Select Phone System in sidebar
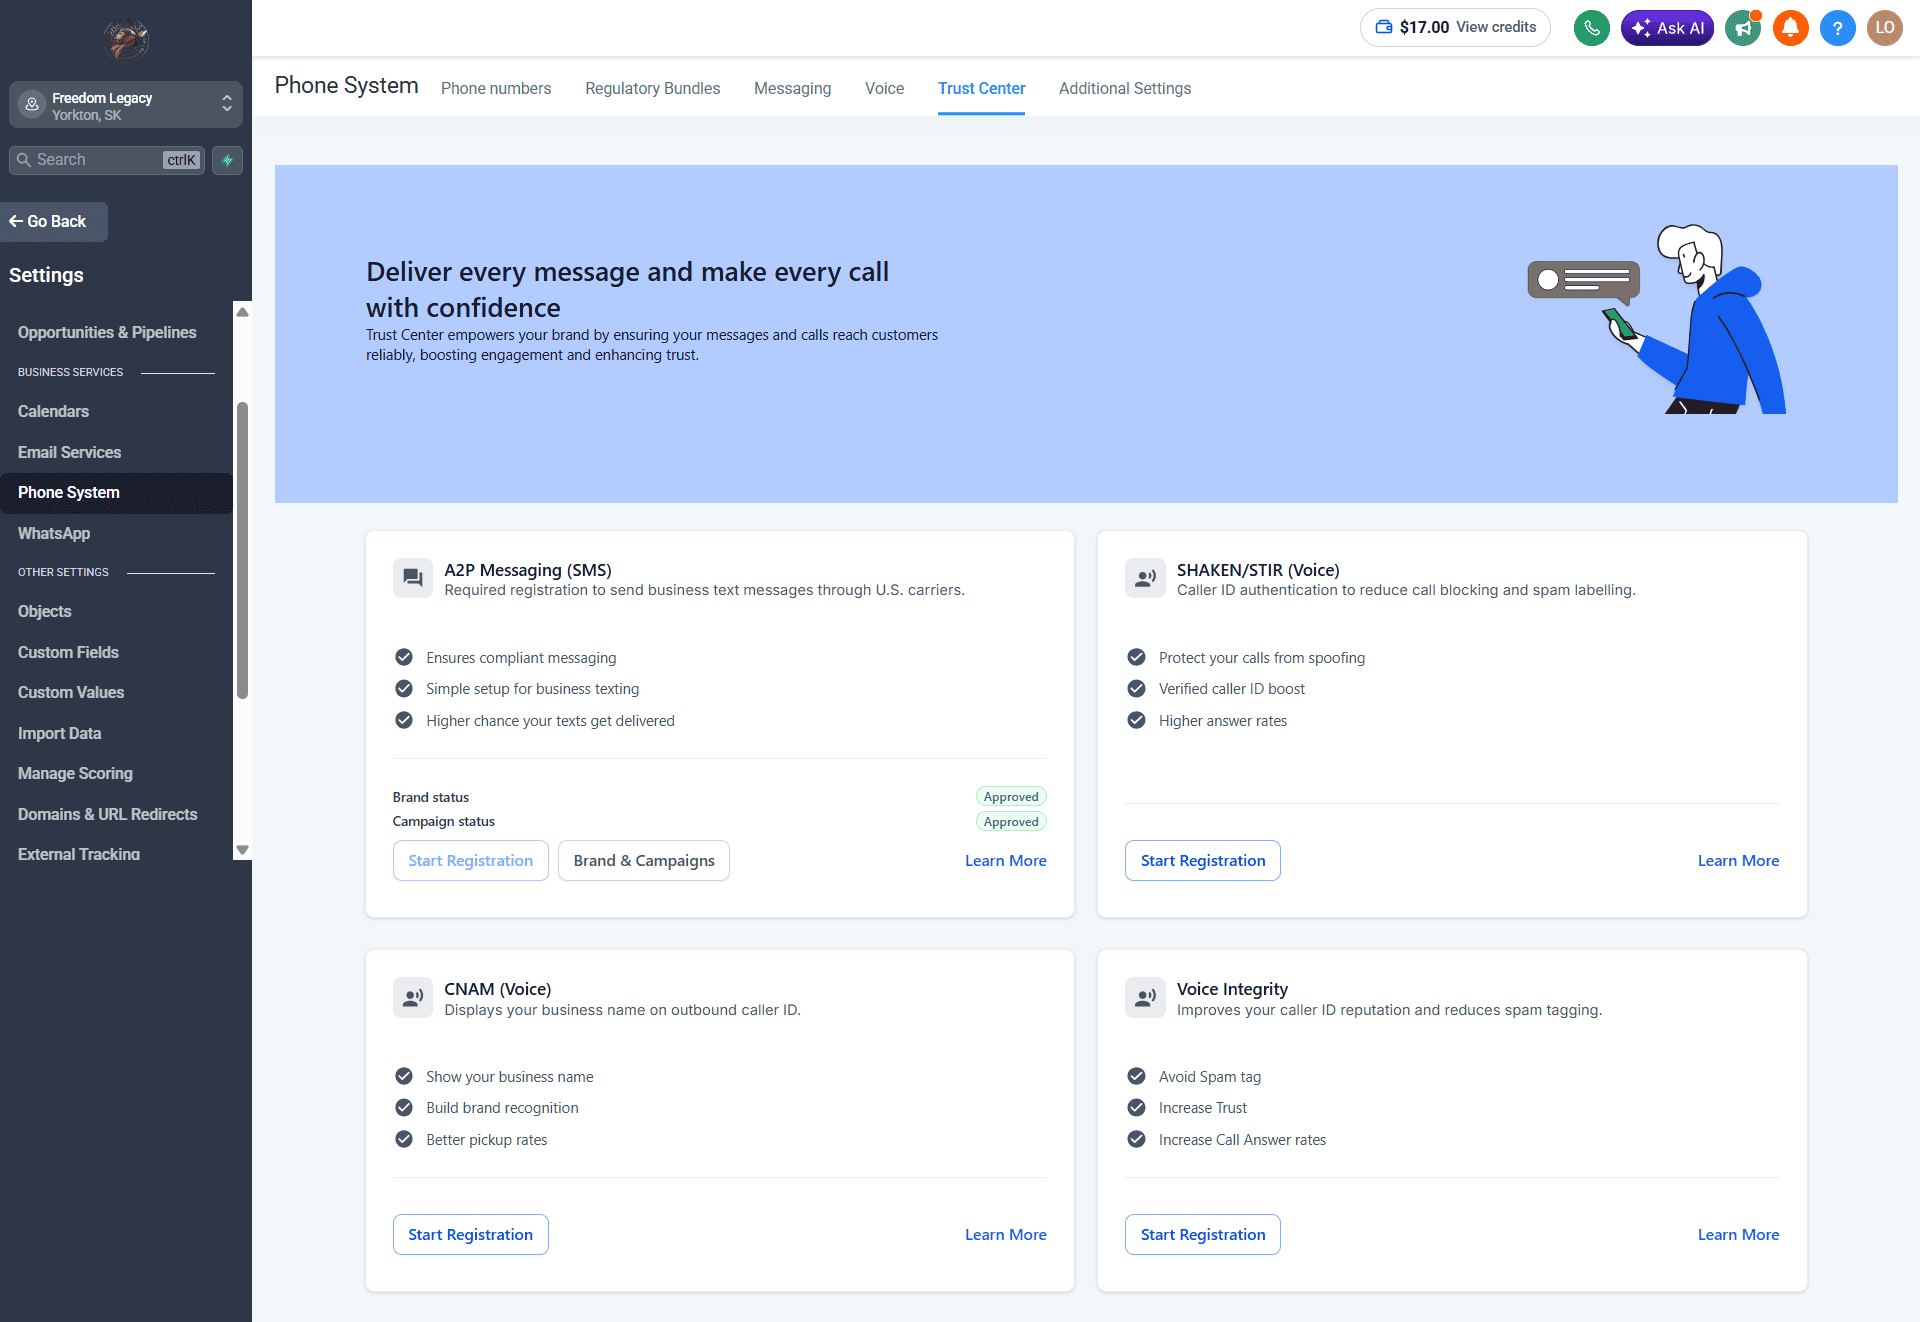This screenshot has width=1920, height=1322. (116, 493)
